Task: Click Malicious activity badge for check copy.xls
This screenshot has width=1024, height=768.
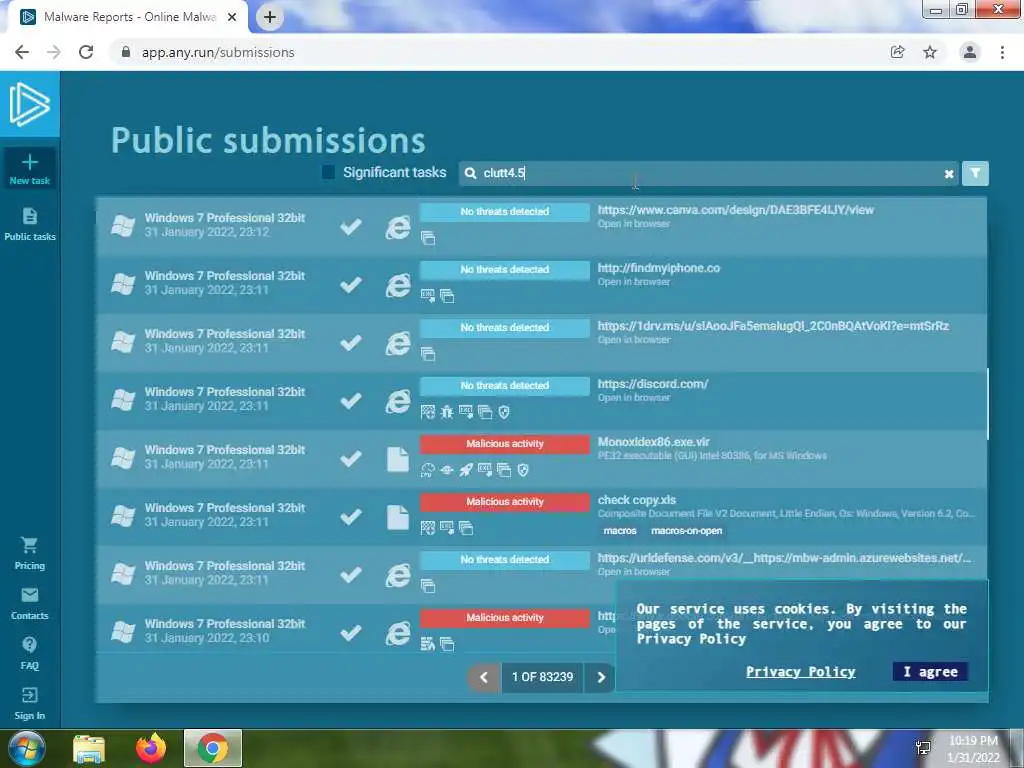Action: pyautogui.click(x=505, y=502)
